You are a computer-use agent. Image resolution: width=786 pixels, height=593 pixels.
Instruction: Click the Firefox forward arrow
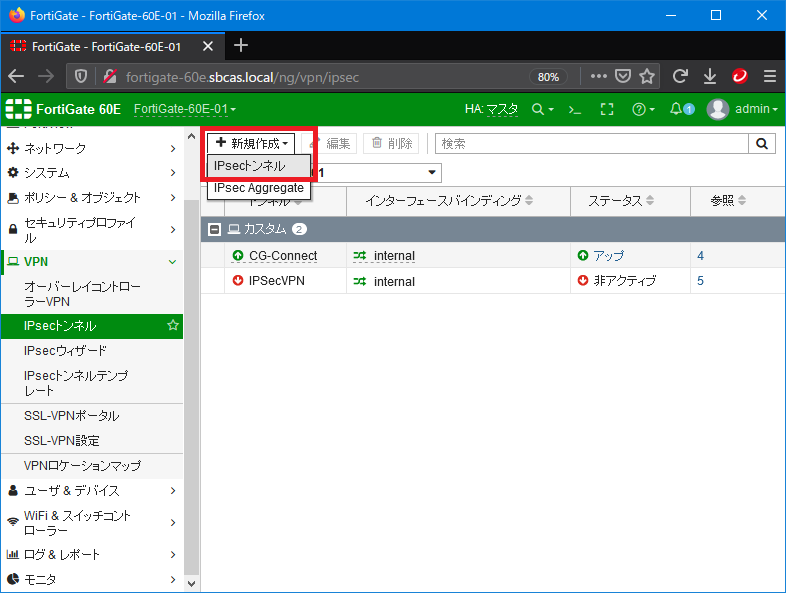click(46, 76)
